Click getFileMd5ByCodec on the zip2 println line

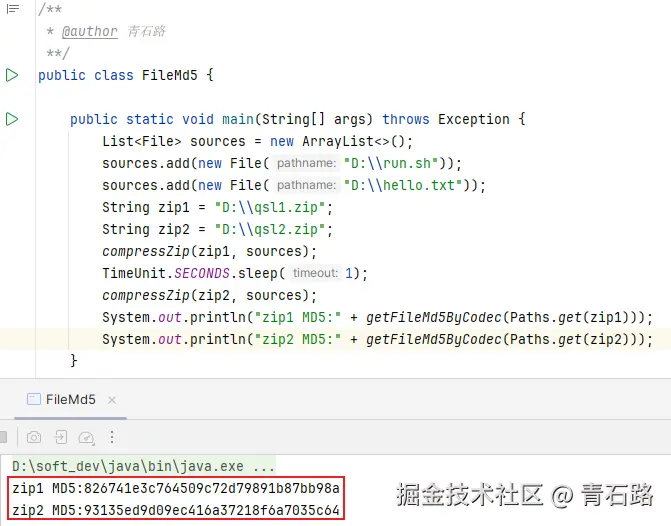tap(433, 340)
